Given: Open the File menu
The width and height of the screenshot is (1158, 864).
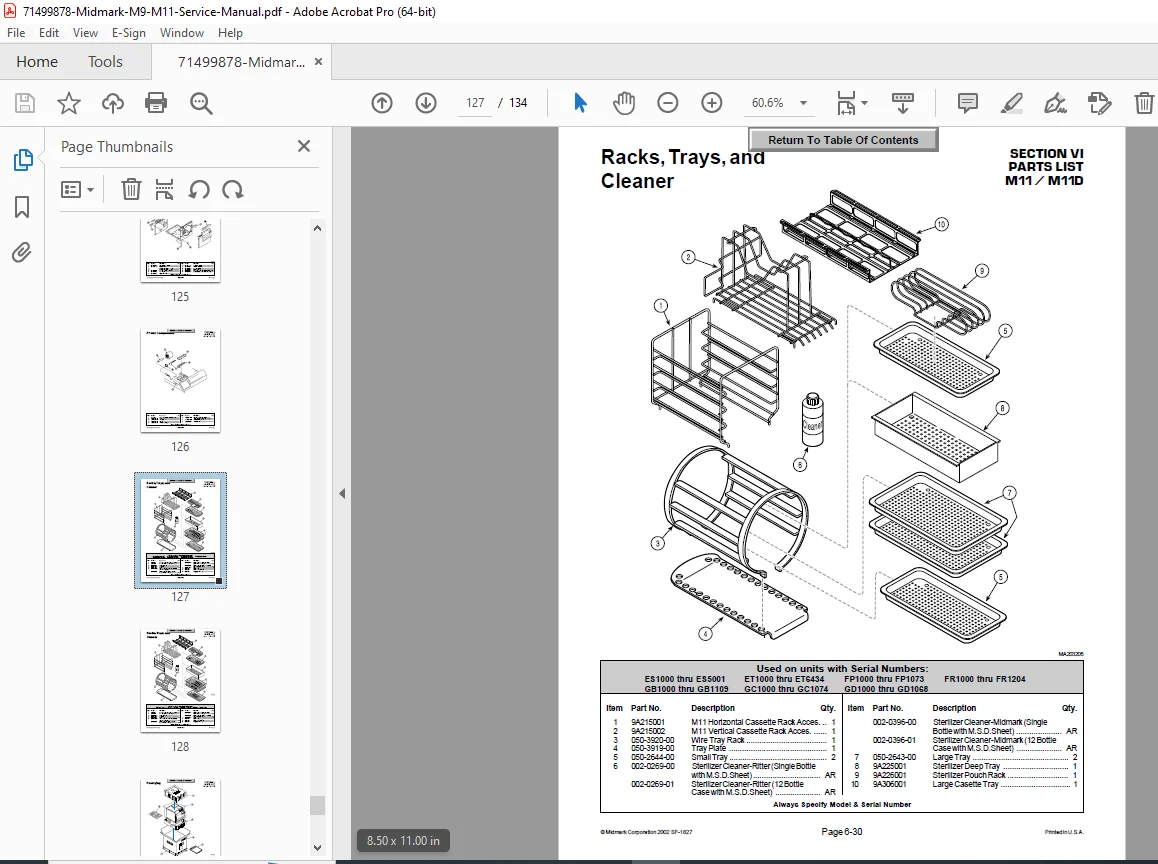Looking at the screenshot, I should pyautogui.click(x=16, y=32).
